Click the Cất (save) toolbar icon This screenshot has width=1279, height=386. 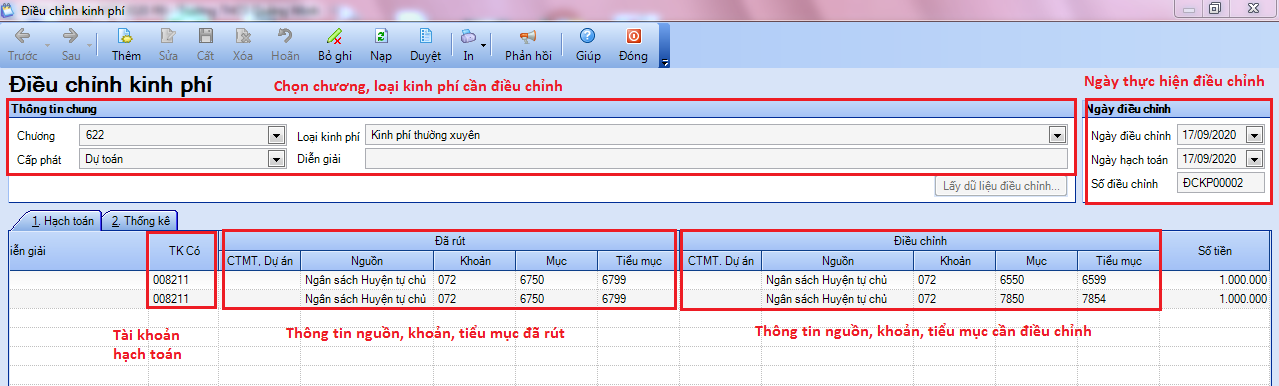(x=205, y=36)
